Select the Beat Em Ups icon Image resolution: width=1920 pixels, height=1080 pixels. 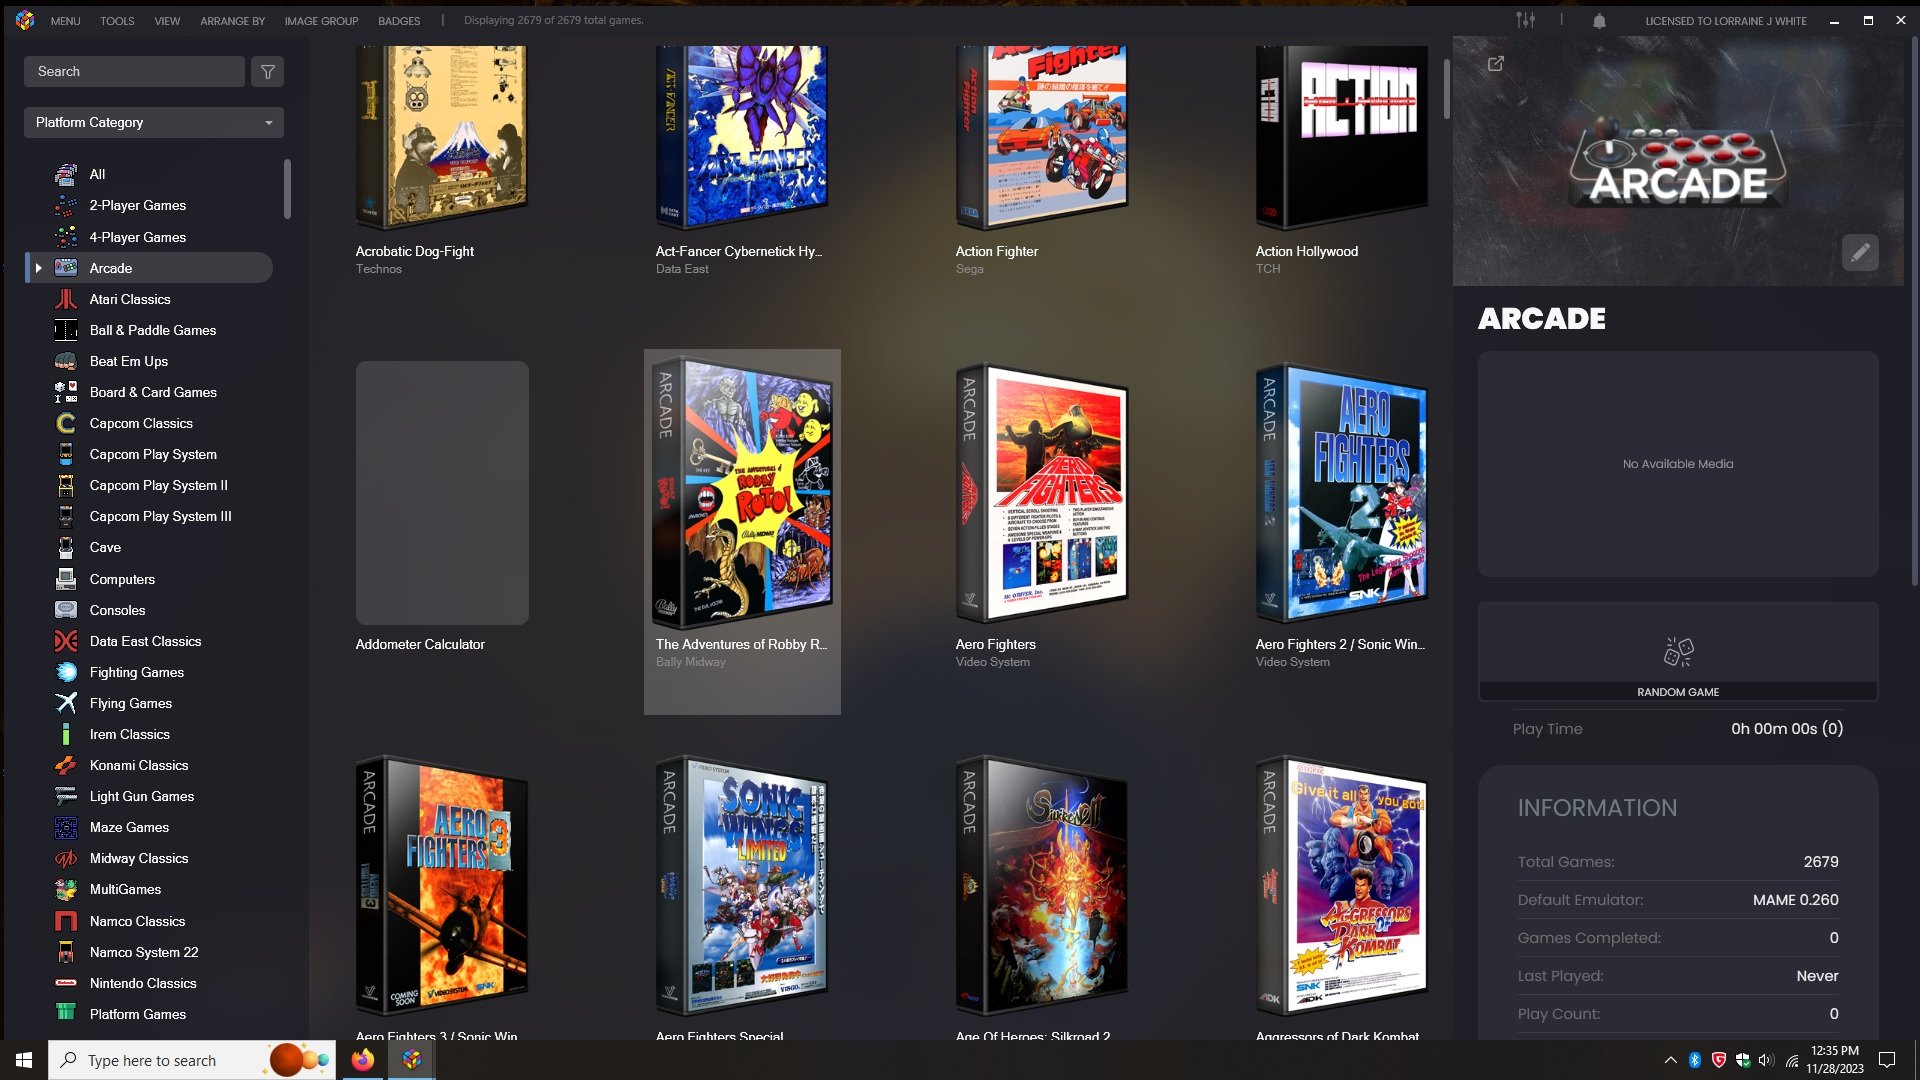(x=66, y=361)
